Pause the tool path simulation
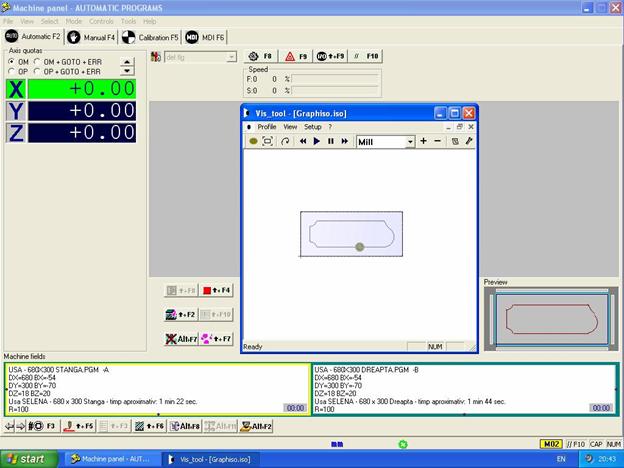This screenshot has height=468, width=624. pos(330,142)
